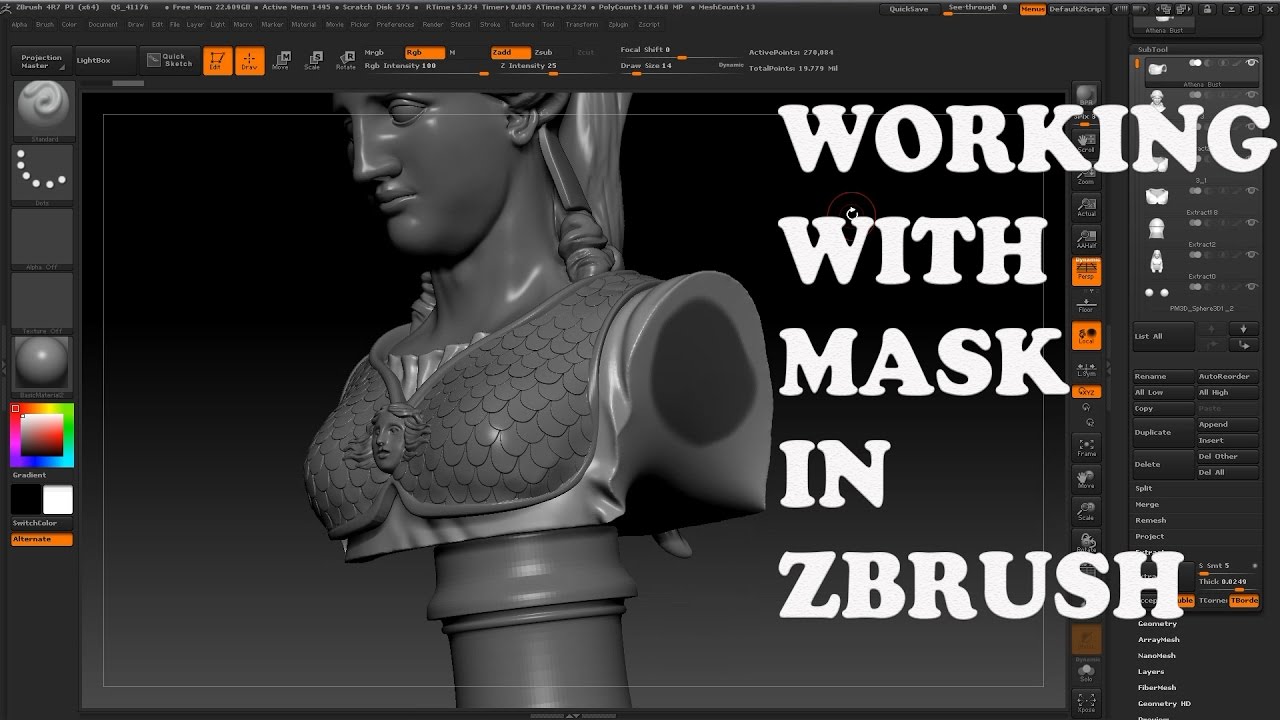Open the Brush menu
This screenshot has height=720, width=1280.
point(45,24)
